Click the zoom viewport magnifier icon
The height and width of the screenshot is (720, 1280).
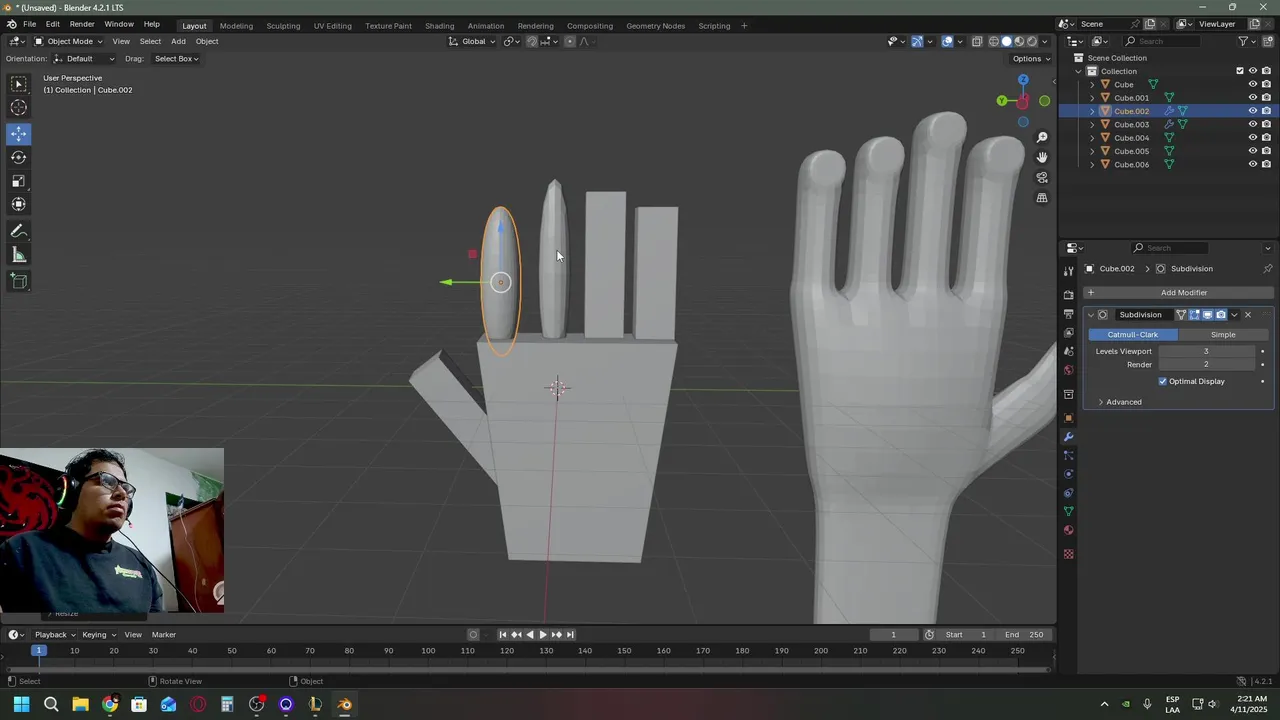(x=1042, y=137)
